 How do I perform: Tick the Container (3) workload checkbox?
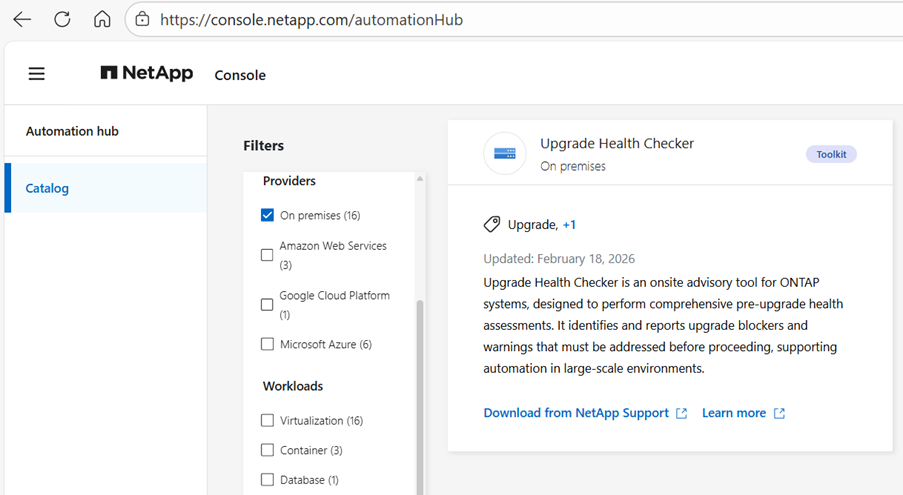point(267,450)
